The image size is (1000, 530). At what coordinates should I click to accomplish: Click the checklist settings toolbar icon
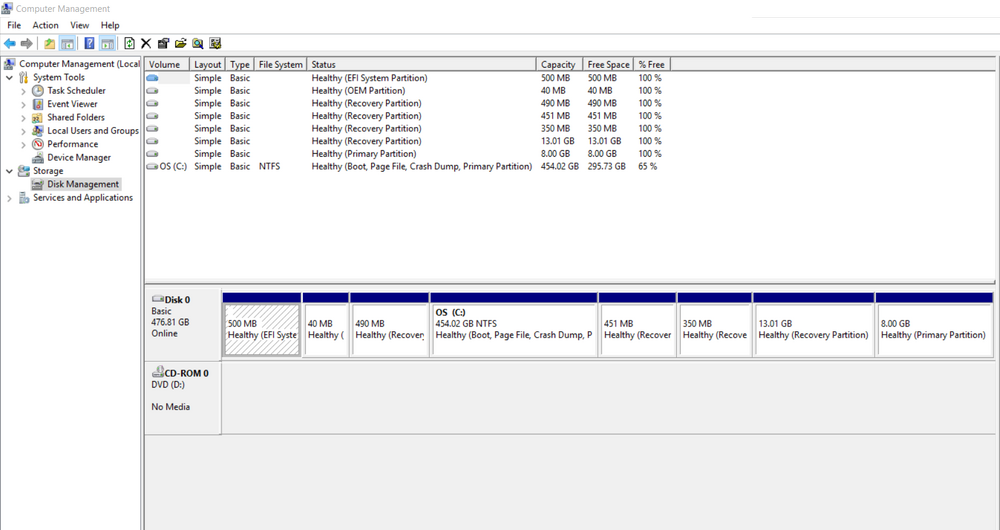[x=215, y=43]
